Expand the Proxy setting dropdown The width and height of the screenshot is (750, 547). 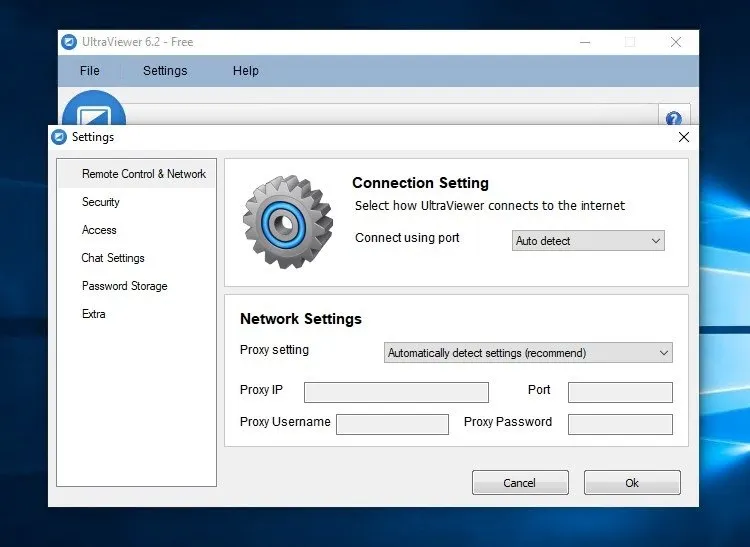point(528,353)
